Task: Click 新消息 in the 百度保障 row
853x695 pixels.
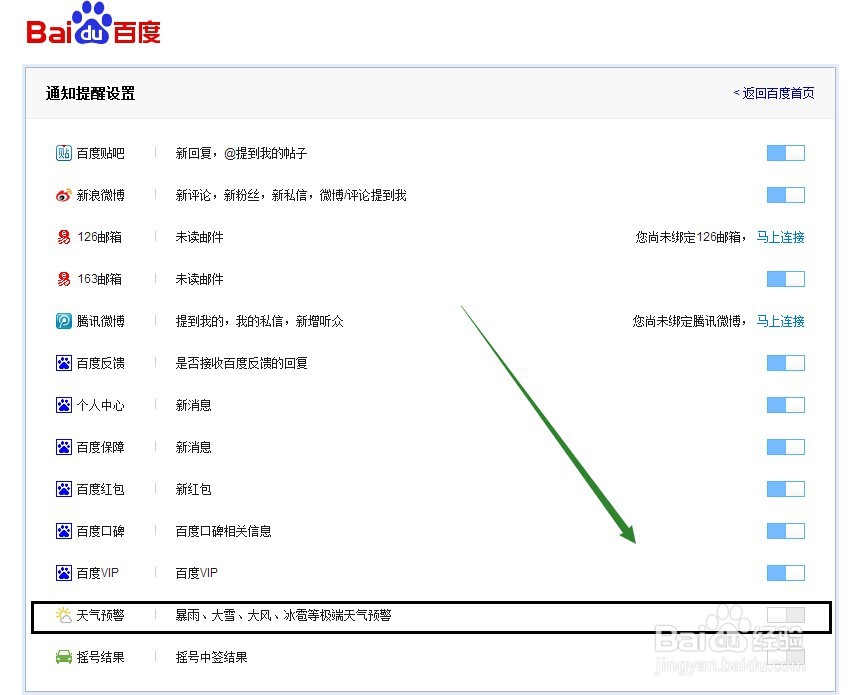Action: [x=193, y=447]
